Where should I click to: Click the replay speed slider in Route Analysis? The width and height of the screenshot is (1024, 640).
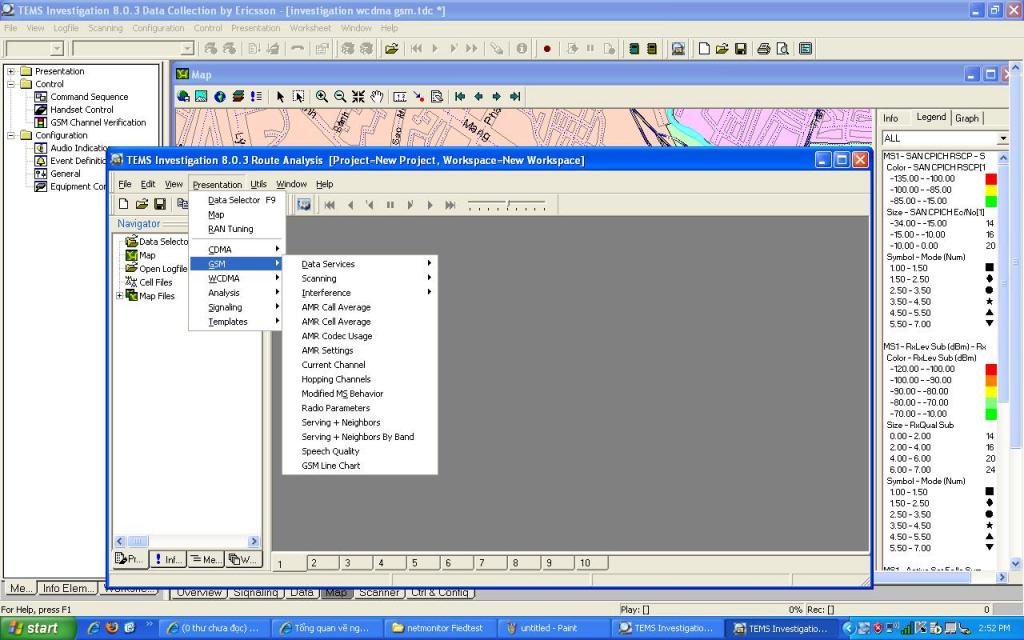tap(507, 205)
